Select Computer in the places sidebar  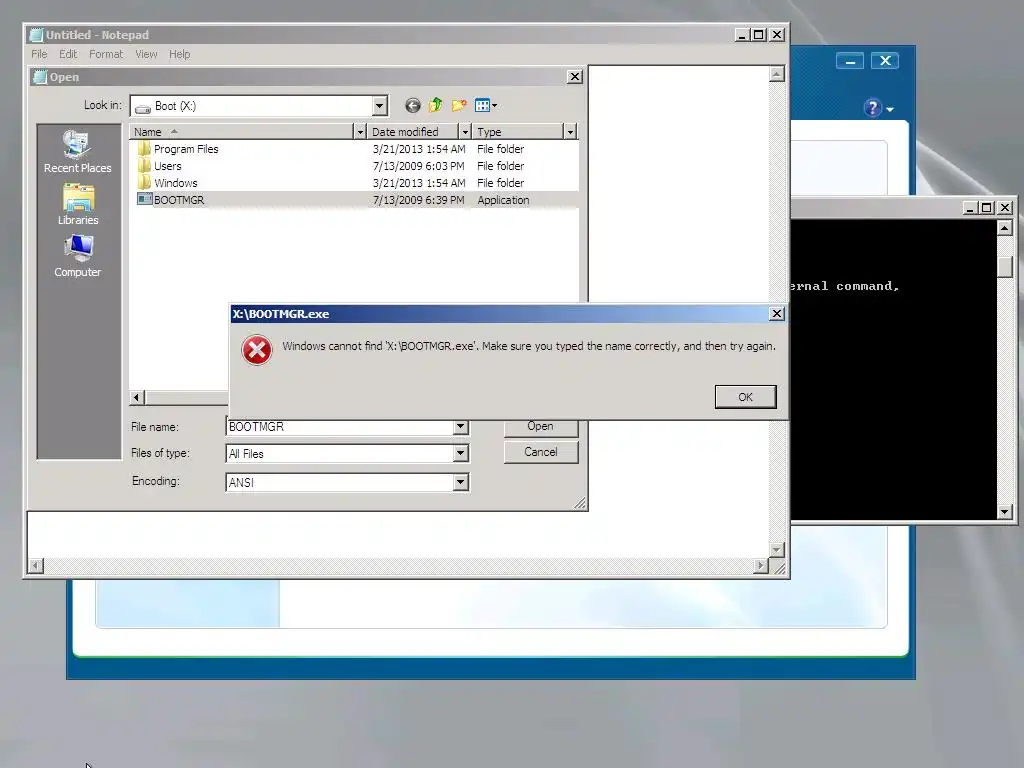[x=78, y=257]
